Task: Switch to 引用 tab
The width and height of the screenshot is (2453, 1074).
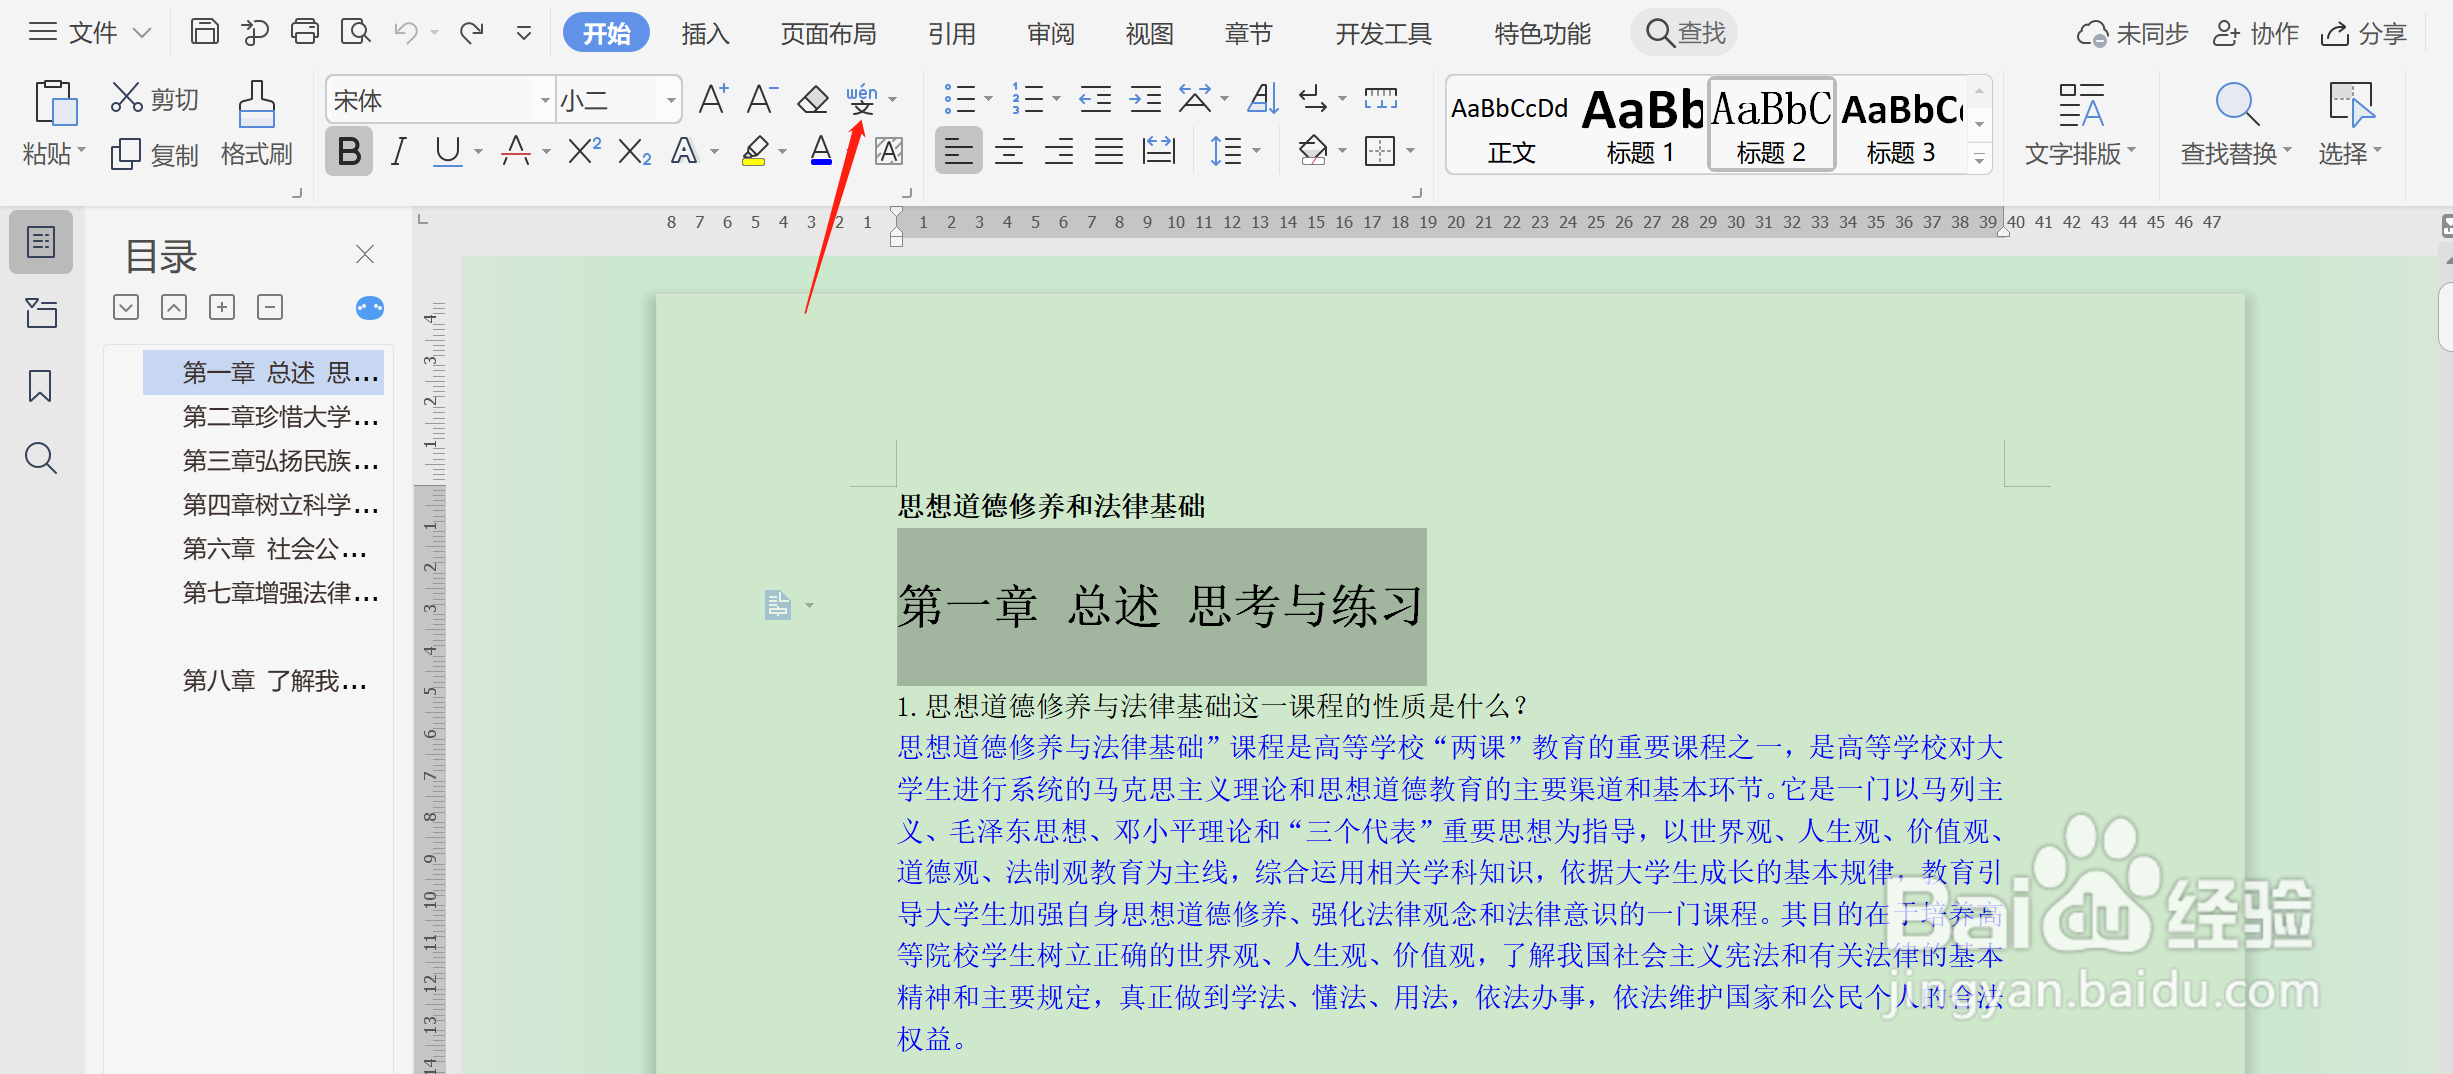Action: pos(951,34)
